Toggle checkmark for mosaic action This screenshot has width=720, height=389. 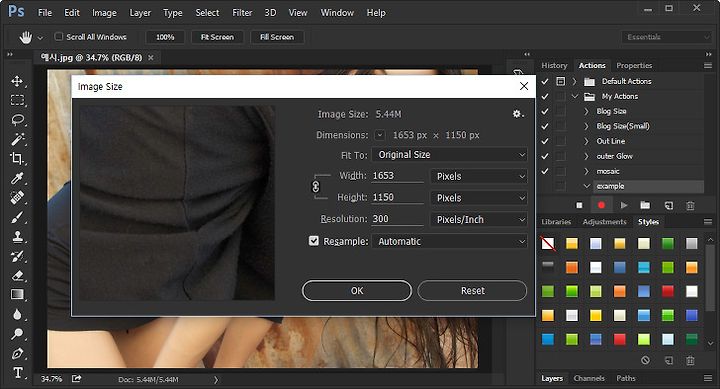545,171
